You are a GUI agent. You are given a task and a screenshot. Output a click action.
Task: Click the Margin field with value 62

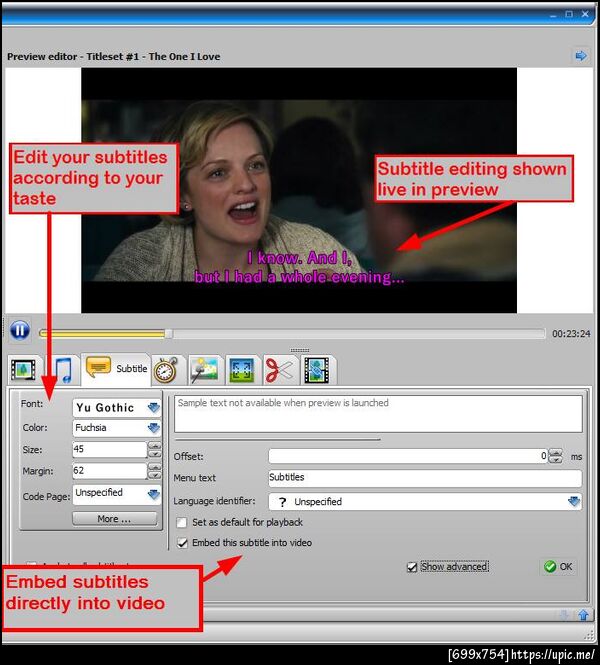tap(109, 471)
